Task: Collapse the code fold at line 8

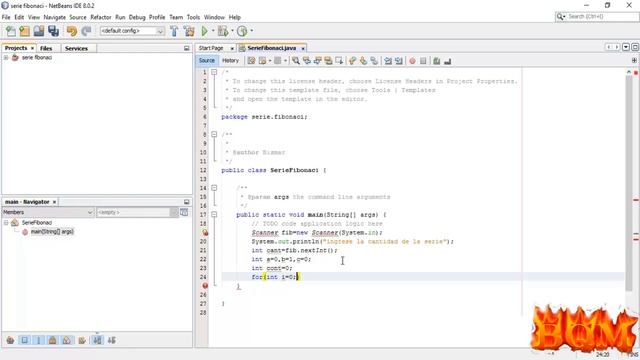Action: coord(214,134)
